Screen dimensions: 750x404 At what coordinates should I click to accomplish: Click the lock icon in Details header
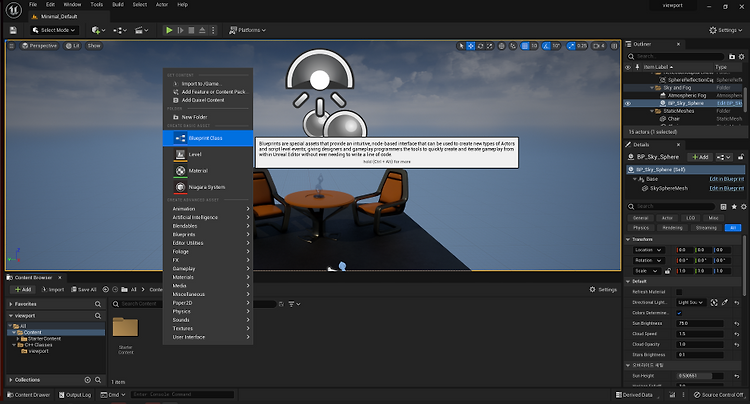[741, 157]
